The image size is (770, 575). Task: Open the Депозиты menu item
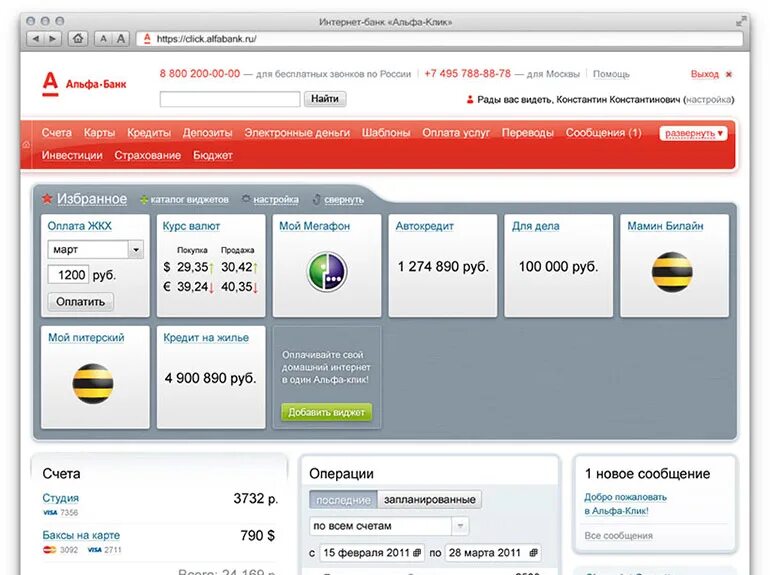click(x=207, y=133)
